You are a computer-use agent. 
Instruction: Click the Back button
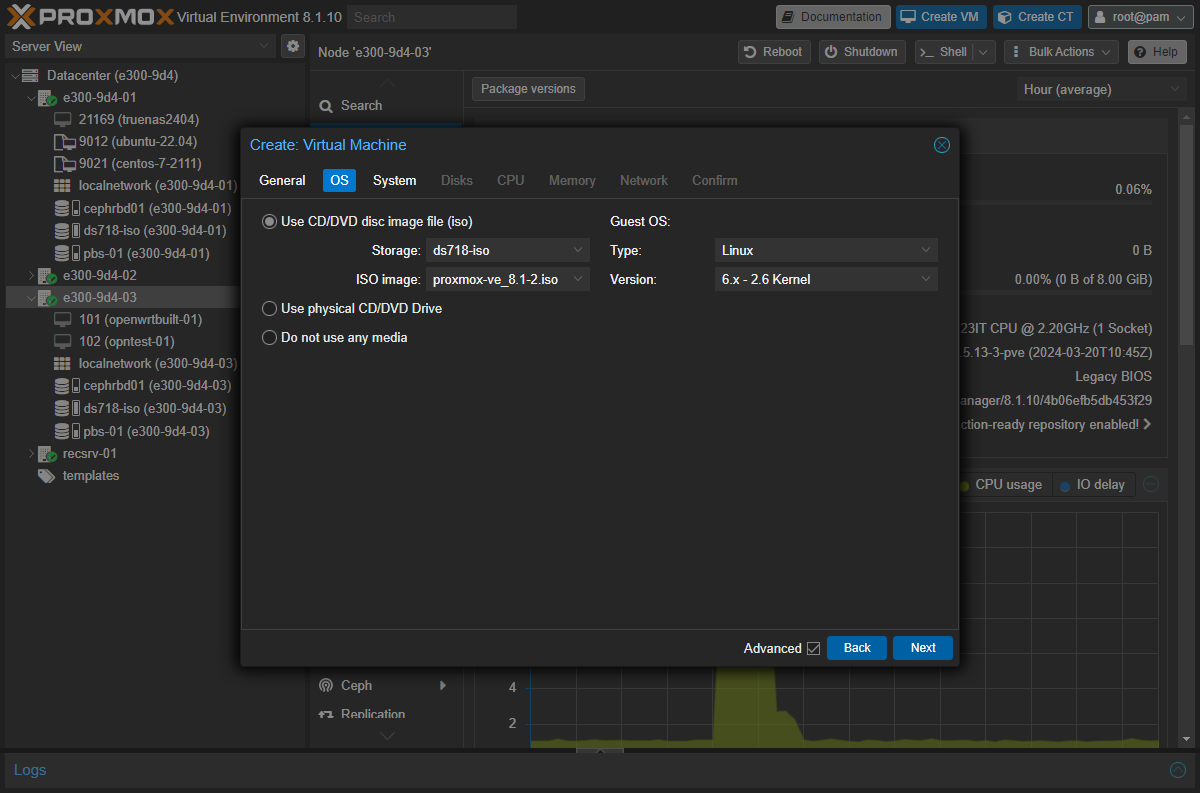(x=857, y=648)
